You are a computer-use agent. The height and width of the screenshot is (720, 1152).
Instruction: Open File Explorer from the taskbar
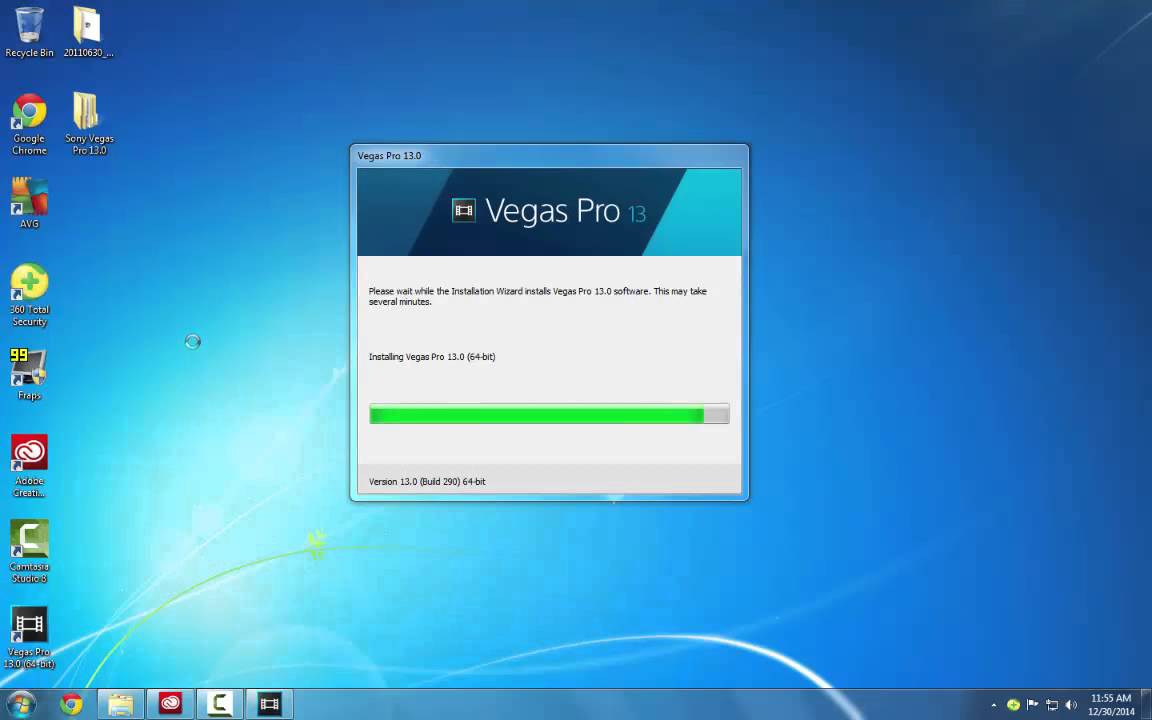[120, 705]
